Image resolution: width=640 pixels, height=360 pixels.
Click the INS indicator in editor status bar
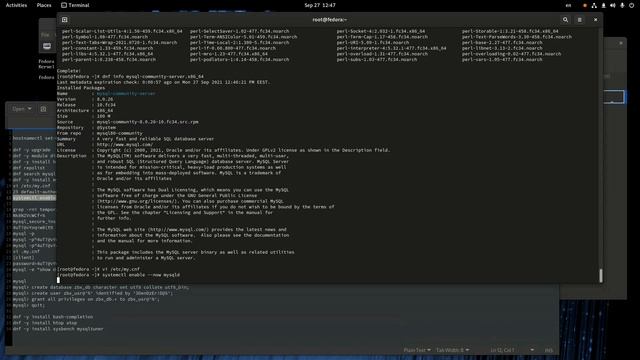tap(549, 350)
